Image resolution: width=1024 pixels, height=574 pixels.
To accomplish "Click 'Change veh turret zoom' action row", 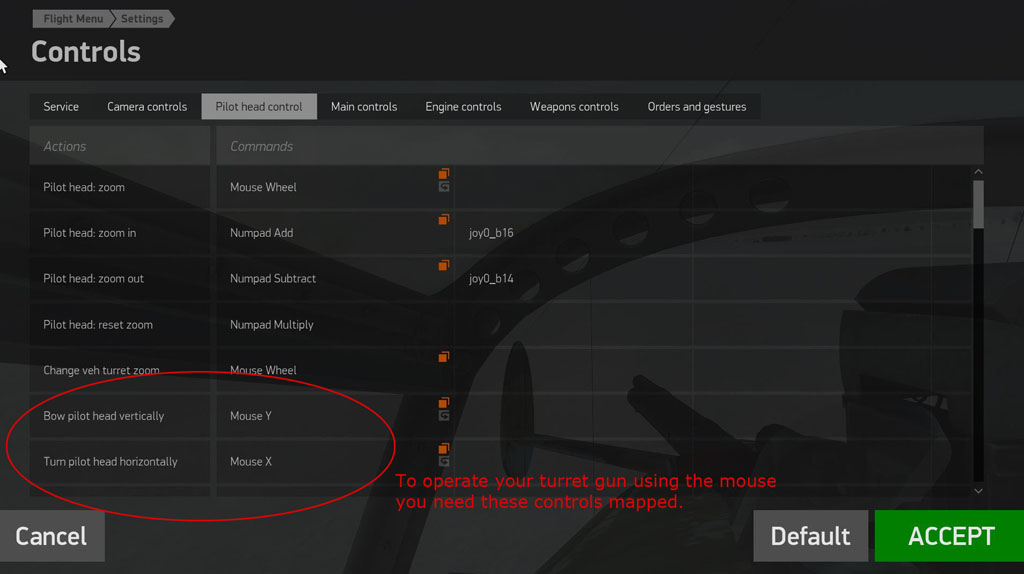I will pyautogui.click(x=120, y=370).
